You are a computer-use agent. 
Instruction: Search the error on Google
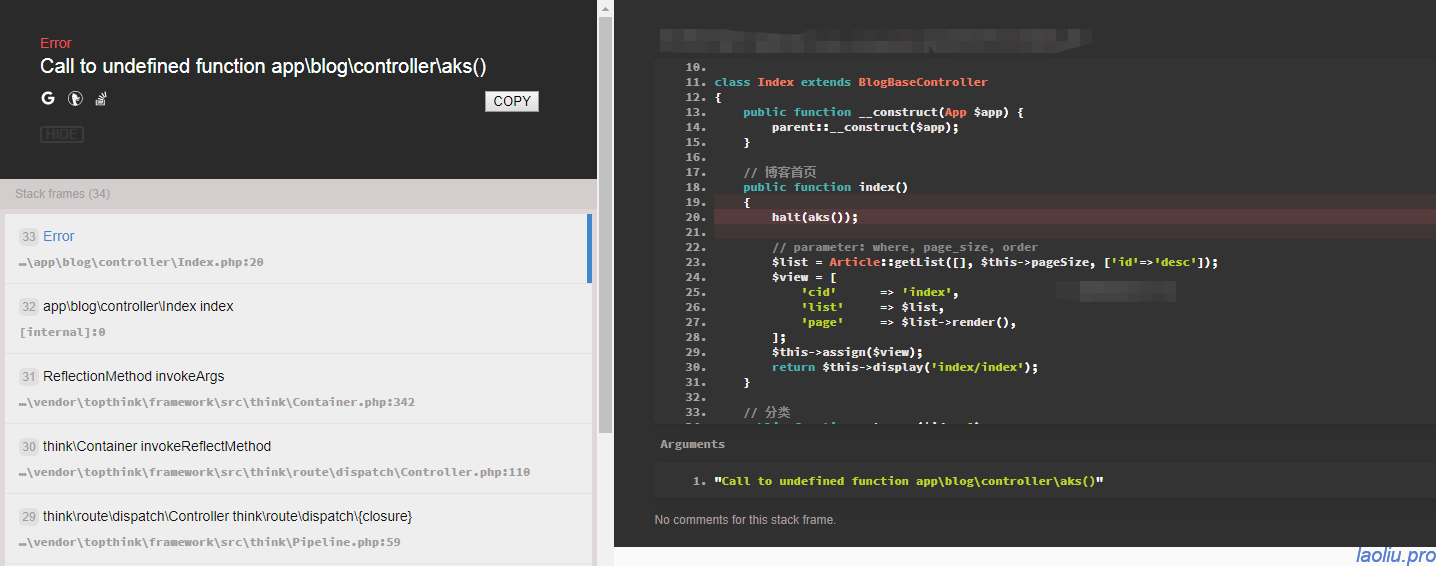(x=48, y=98)
